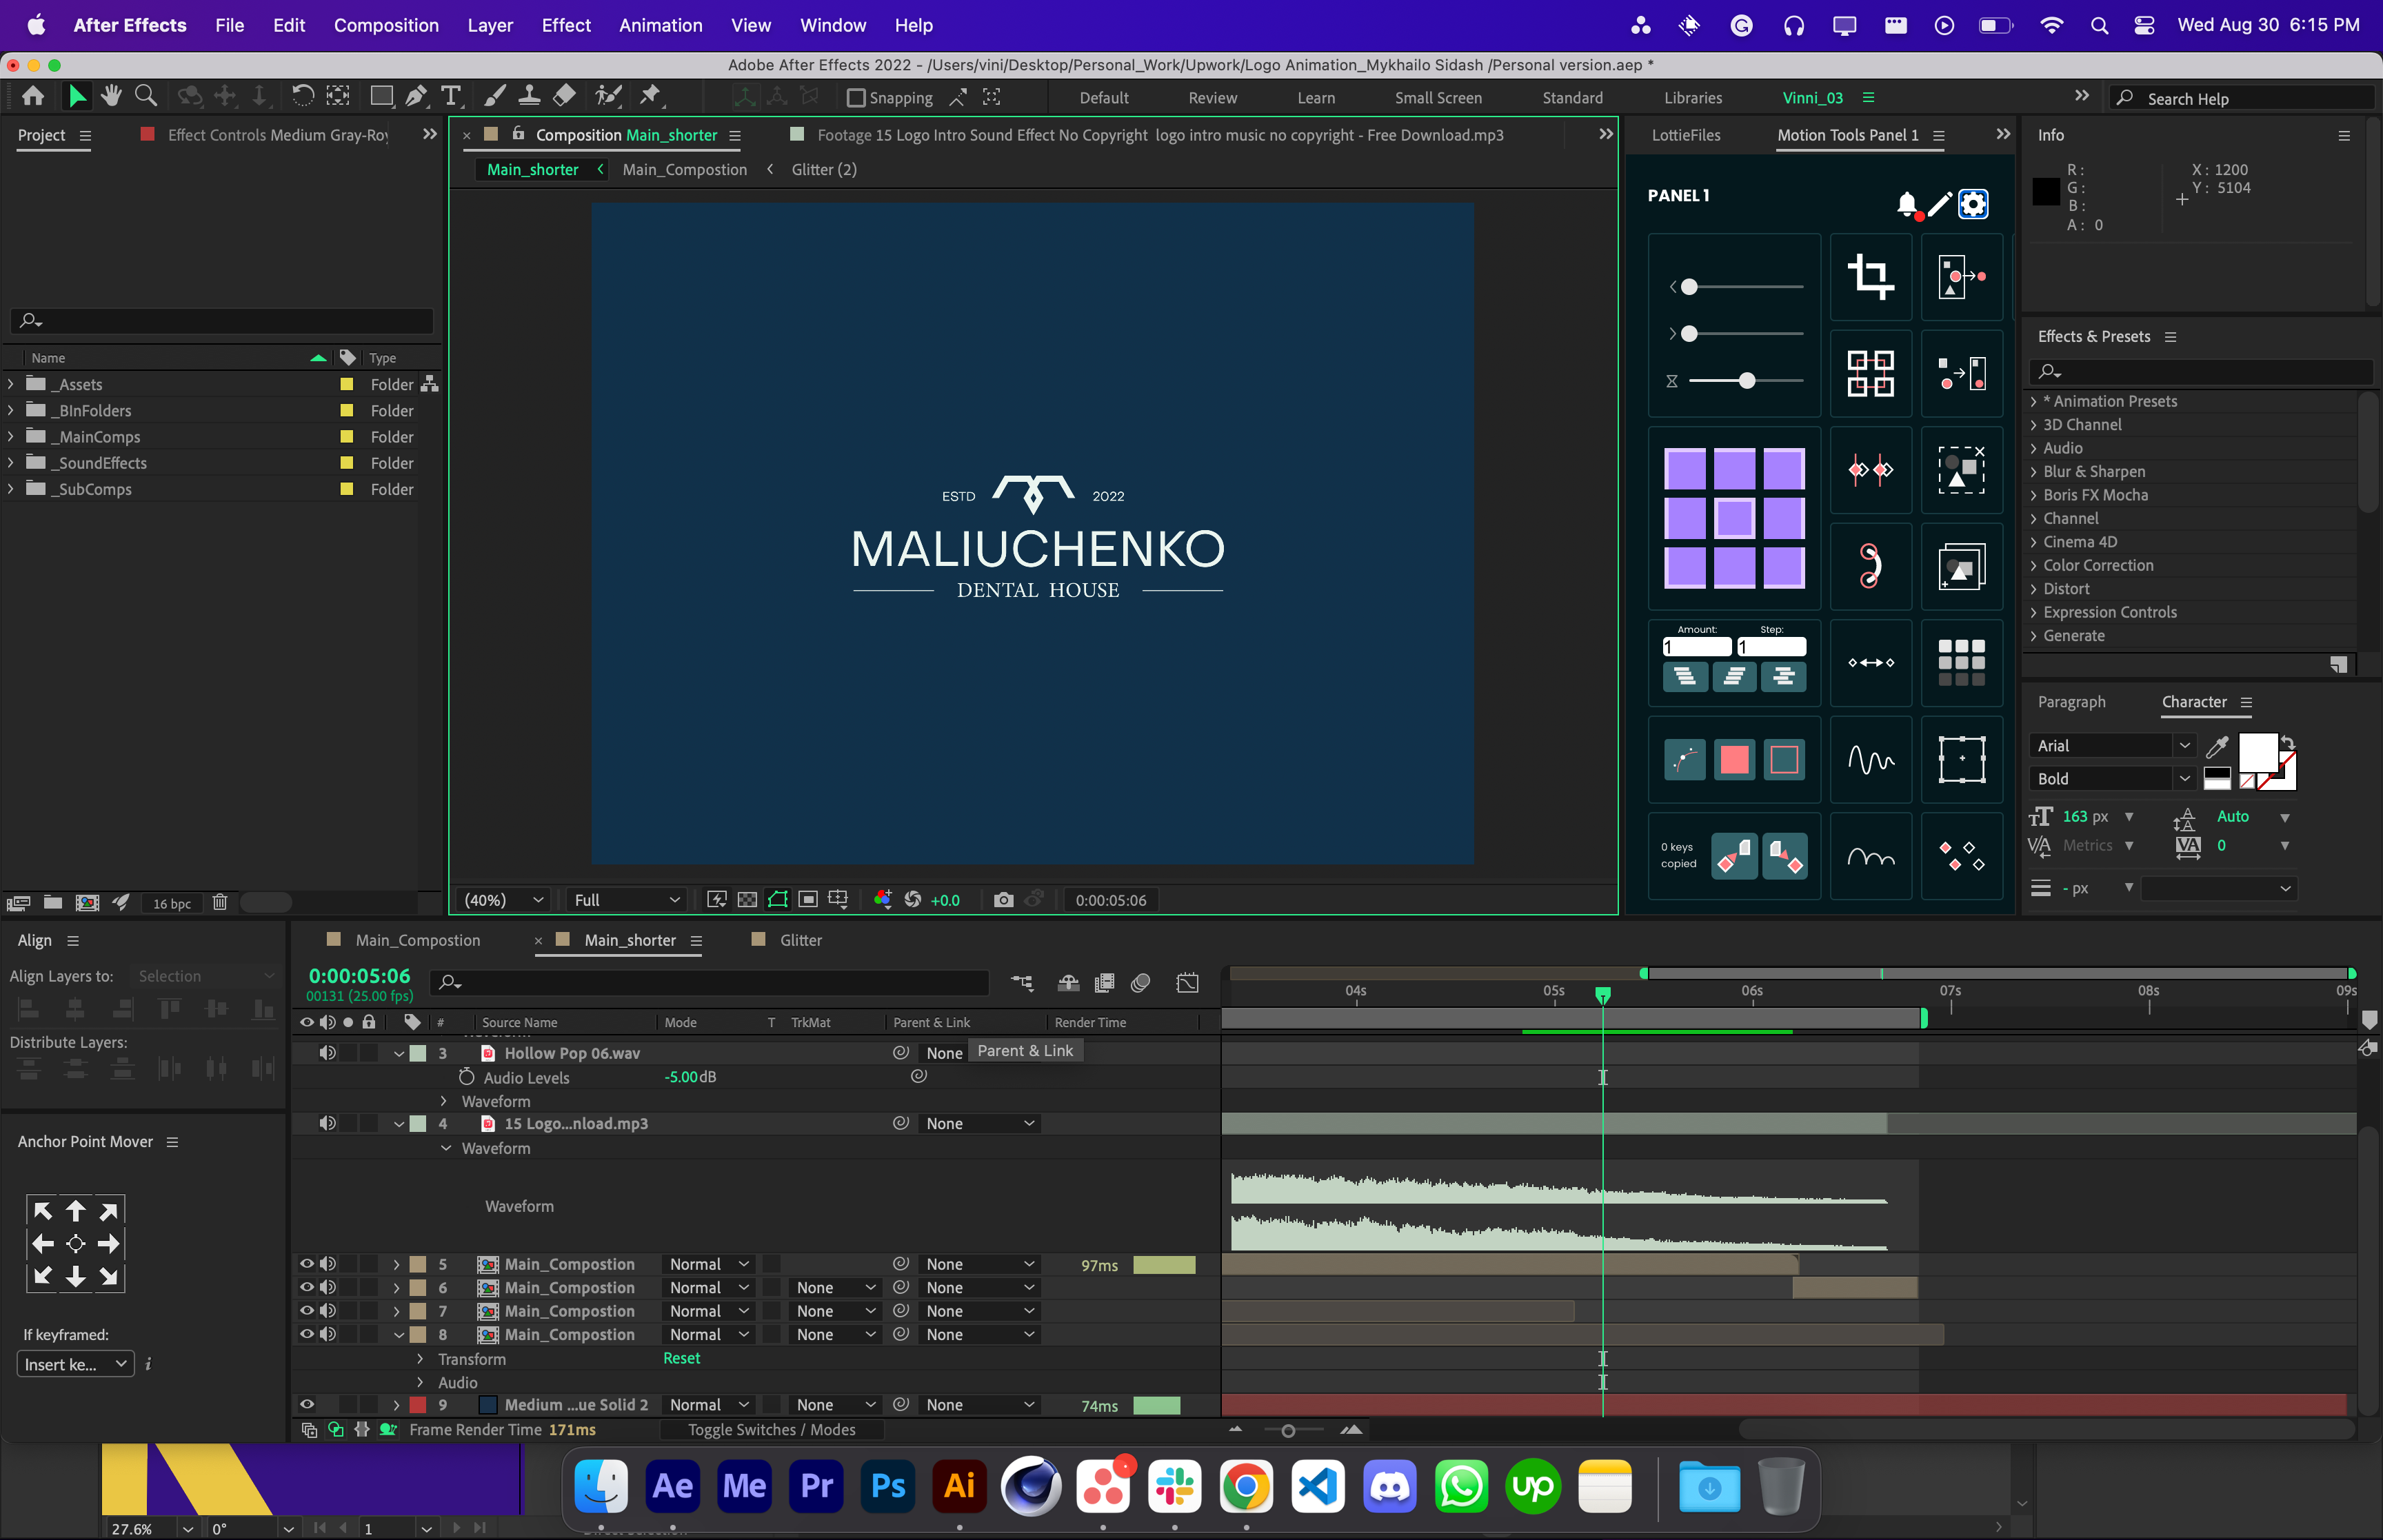Select the Rectangle shape tool
This screenshot has height=1540, width=2383.
point(381,96)
